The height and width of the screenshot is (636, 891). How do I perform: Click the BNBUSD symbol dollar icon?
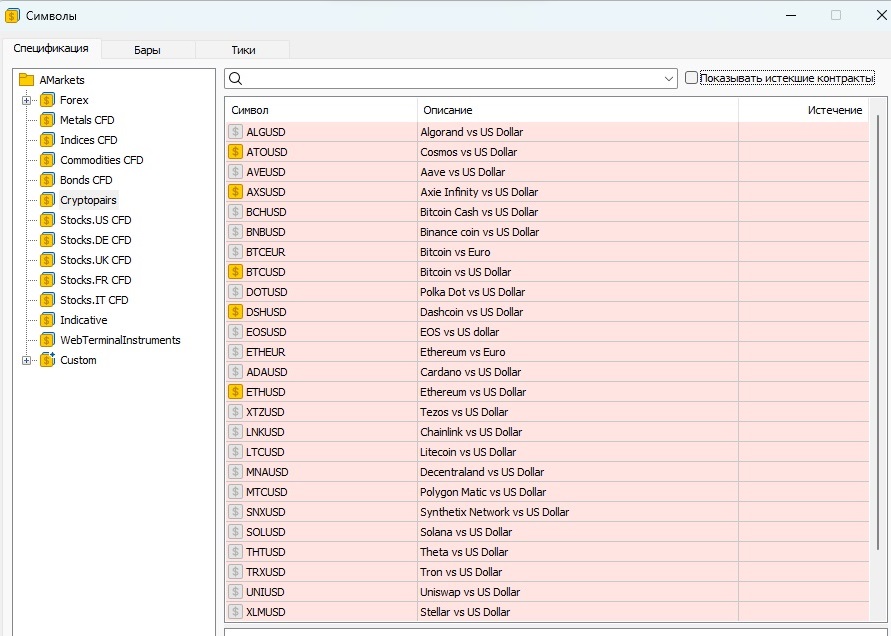pos(235,232)
